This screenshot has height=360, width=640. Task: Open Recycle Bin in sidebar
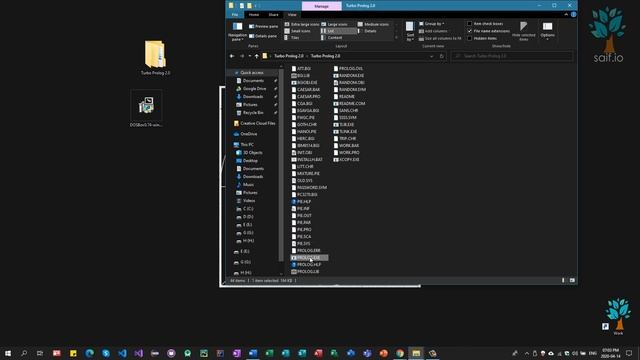(253, 113)
